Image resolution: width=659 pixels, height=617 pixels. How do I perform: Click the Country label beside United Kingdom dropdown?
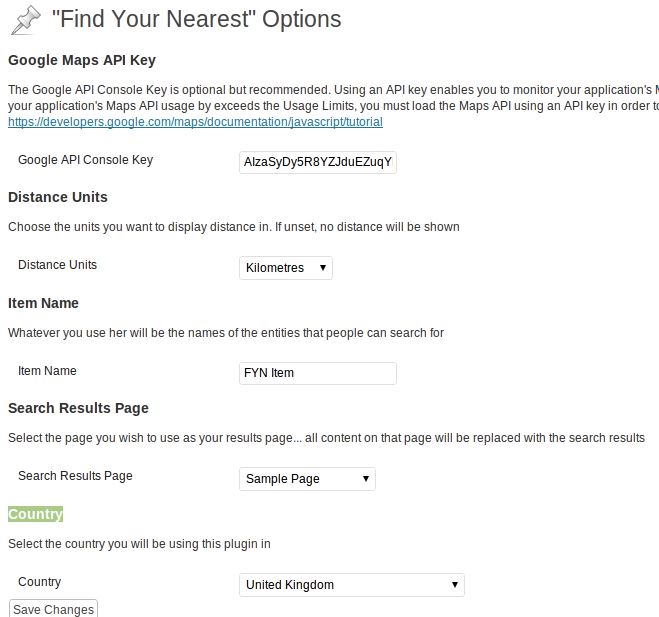(x=40, y=582)
